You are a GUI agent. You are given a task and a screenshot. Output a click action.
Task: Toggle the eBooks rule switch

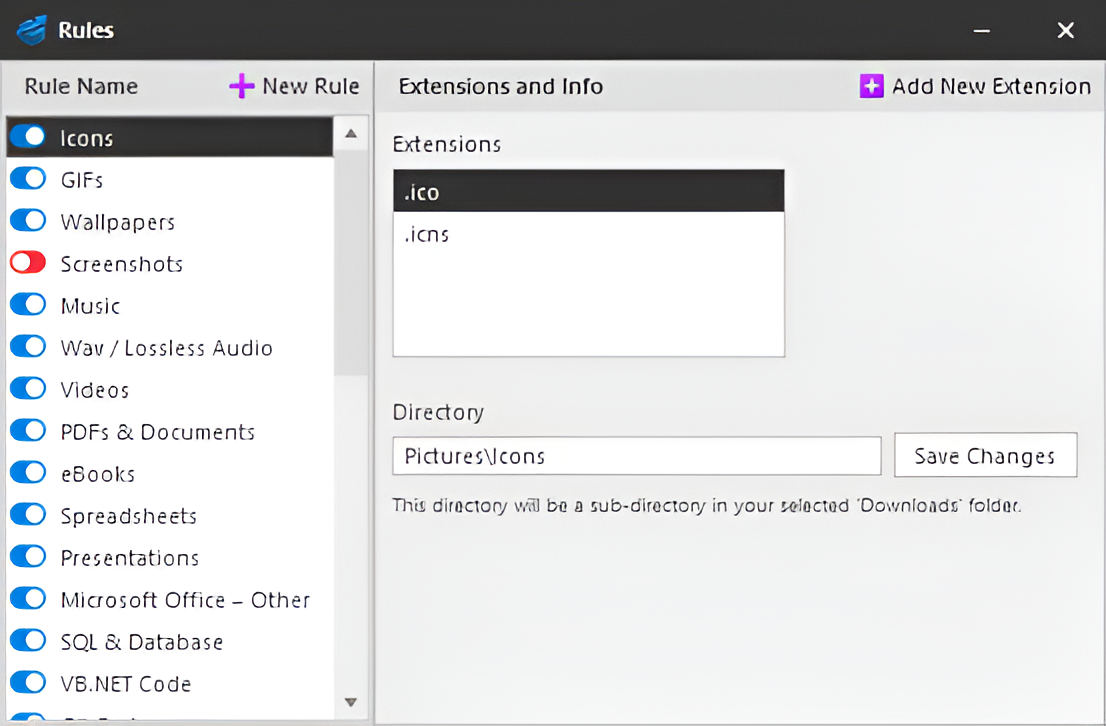click(x=28, y=472)
